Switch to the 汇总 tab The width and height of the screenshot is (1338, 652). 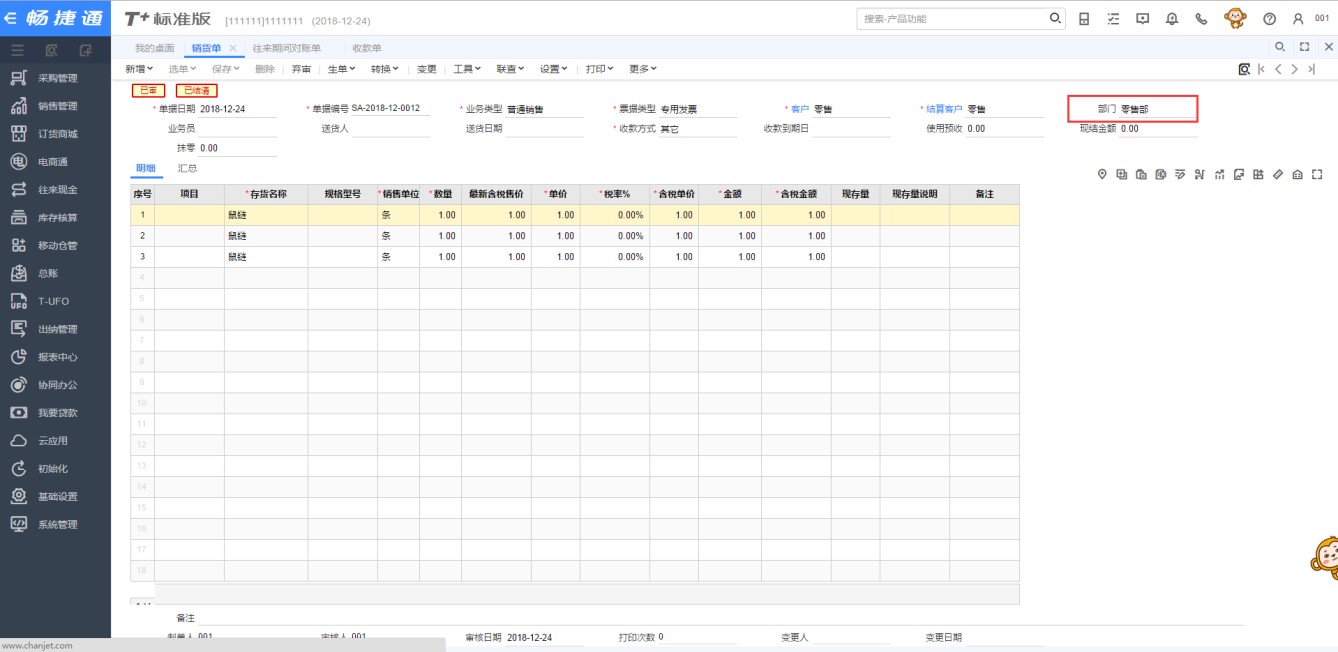point(187,168)
